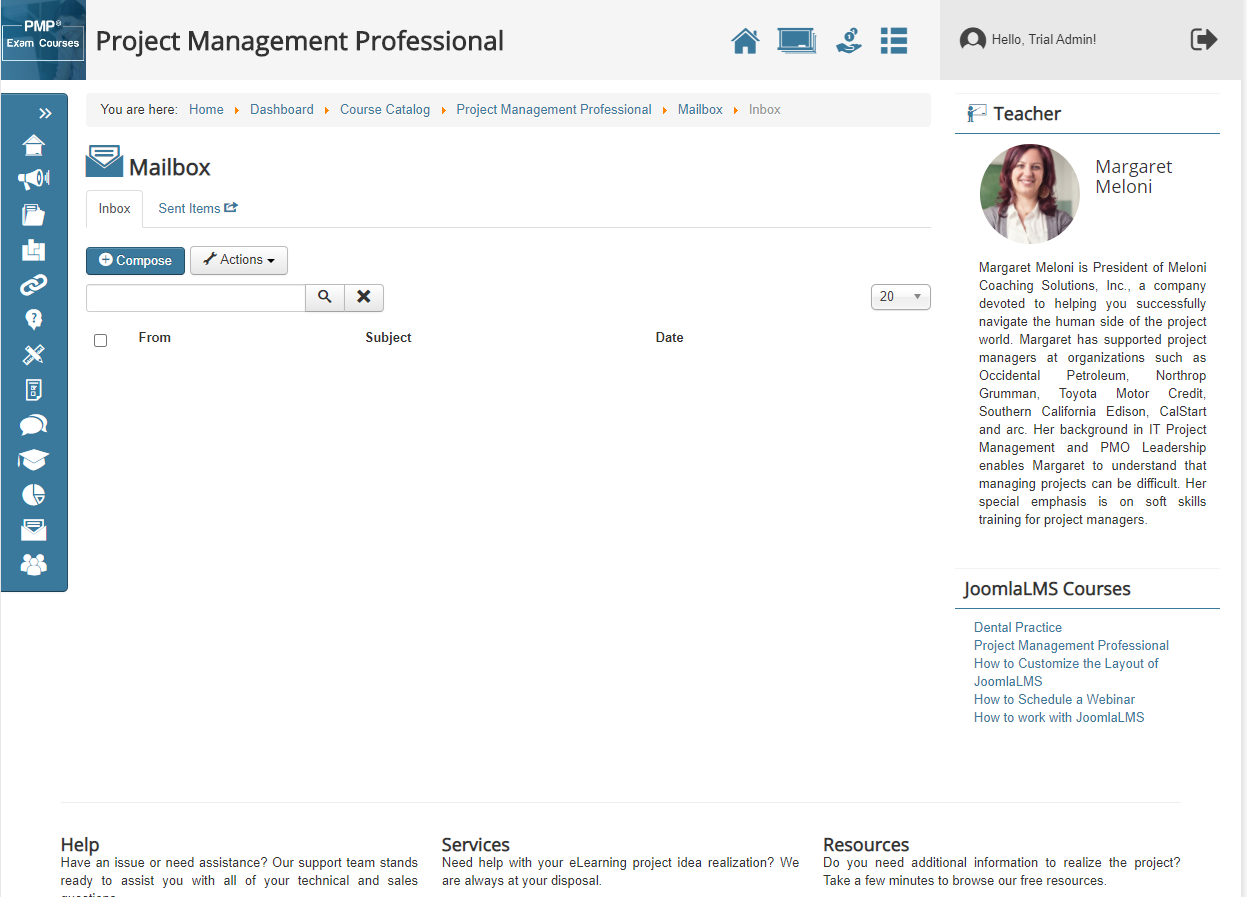
Task: Open the Learning Paths blocks icon in sidebar
Action: 34,250
